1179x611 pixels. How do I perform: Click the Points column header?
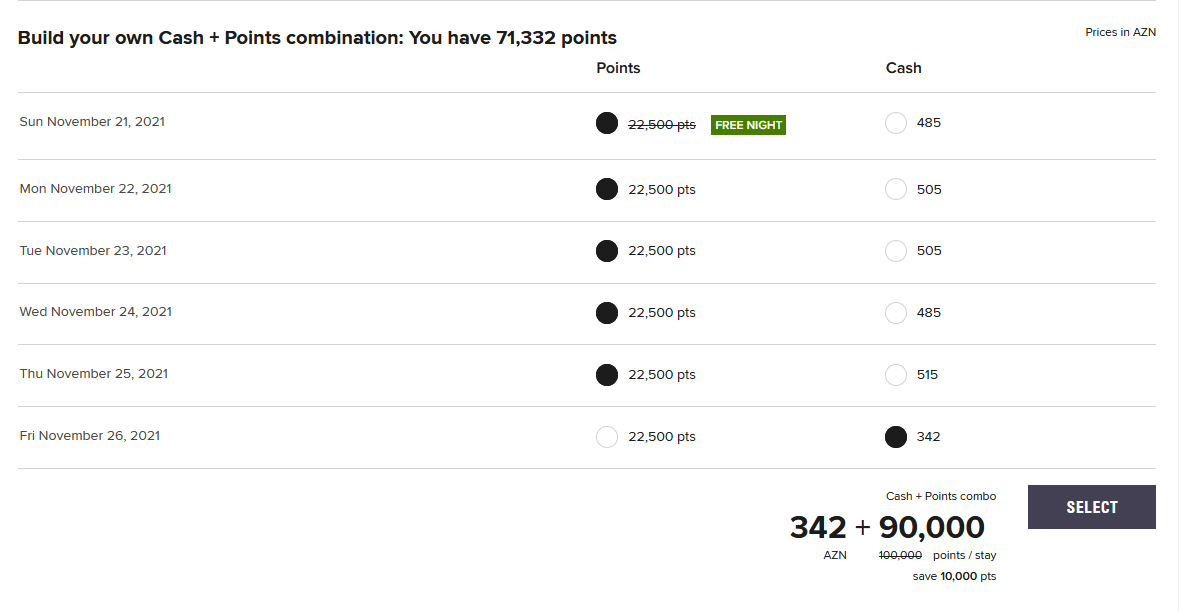618,68
